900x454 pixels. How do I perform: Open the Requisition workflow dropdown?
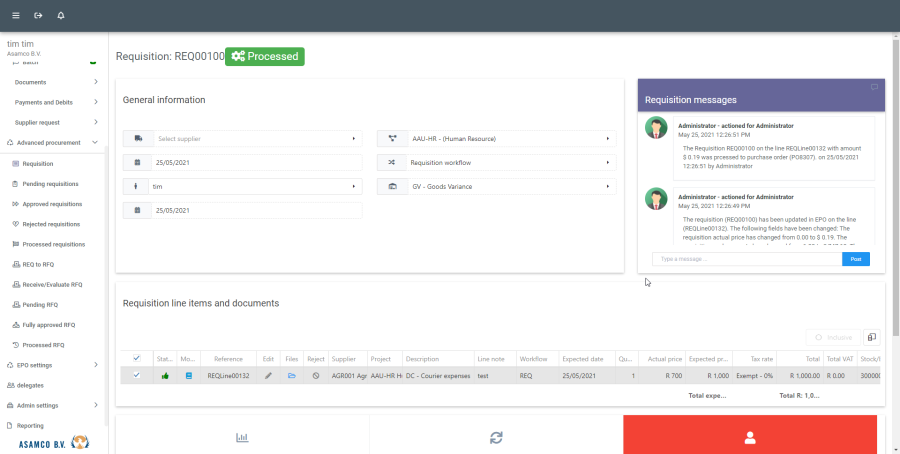[x=496, y=162]
